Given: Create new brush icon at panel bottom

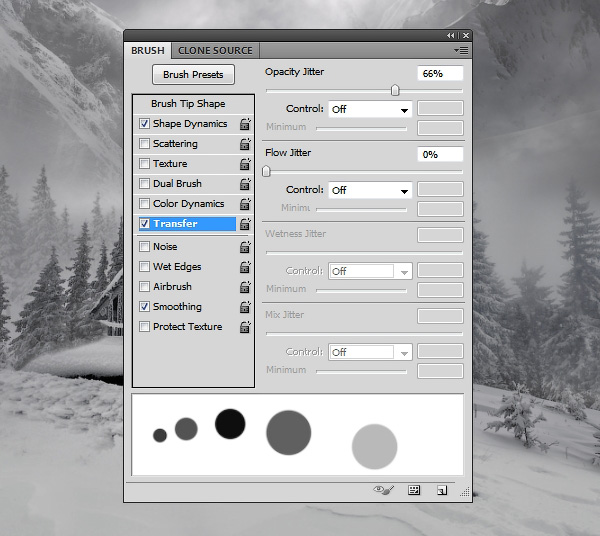Looking at the screenshot, I should (x=442, y=490).
